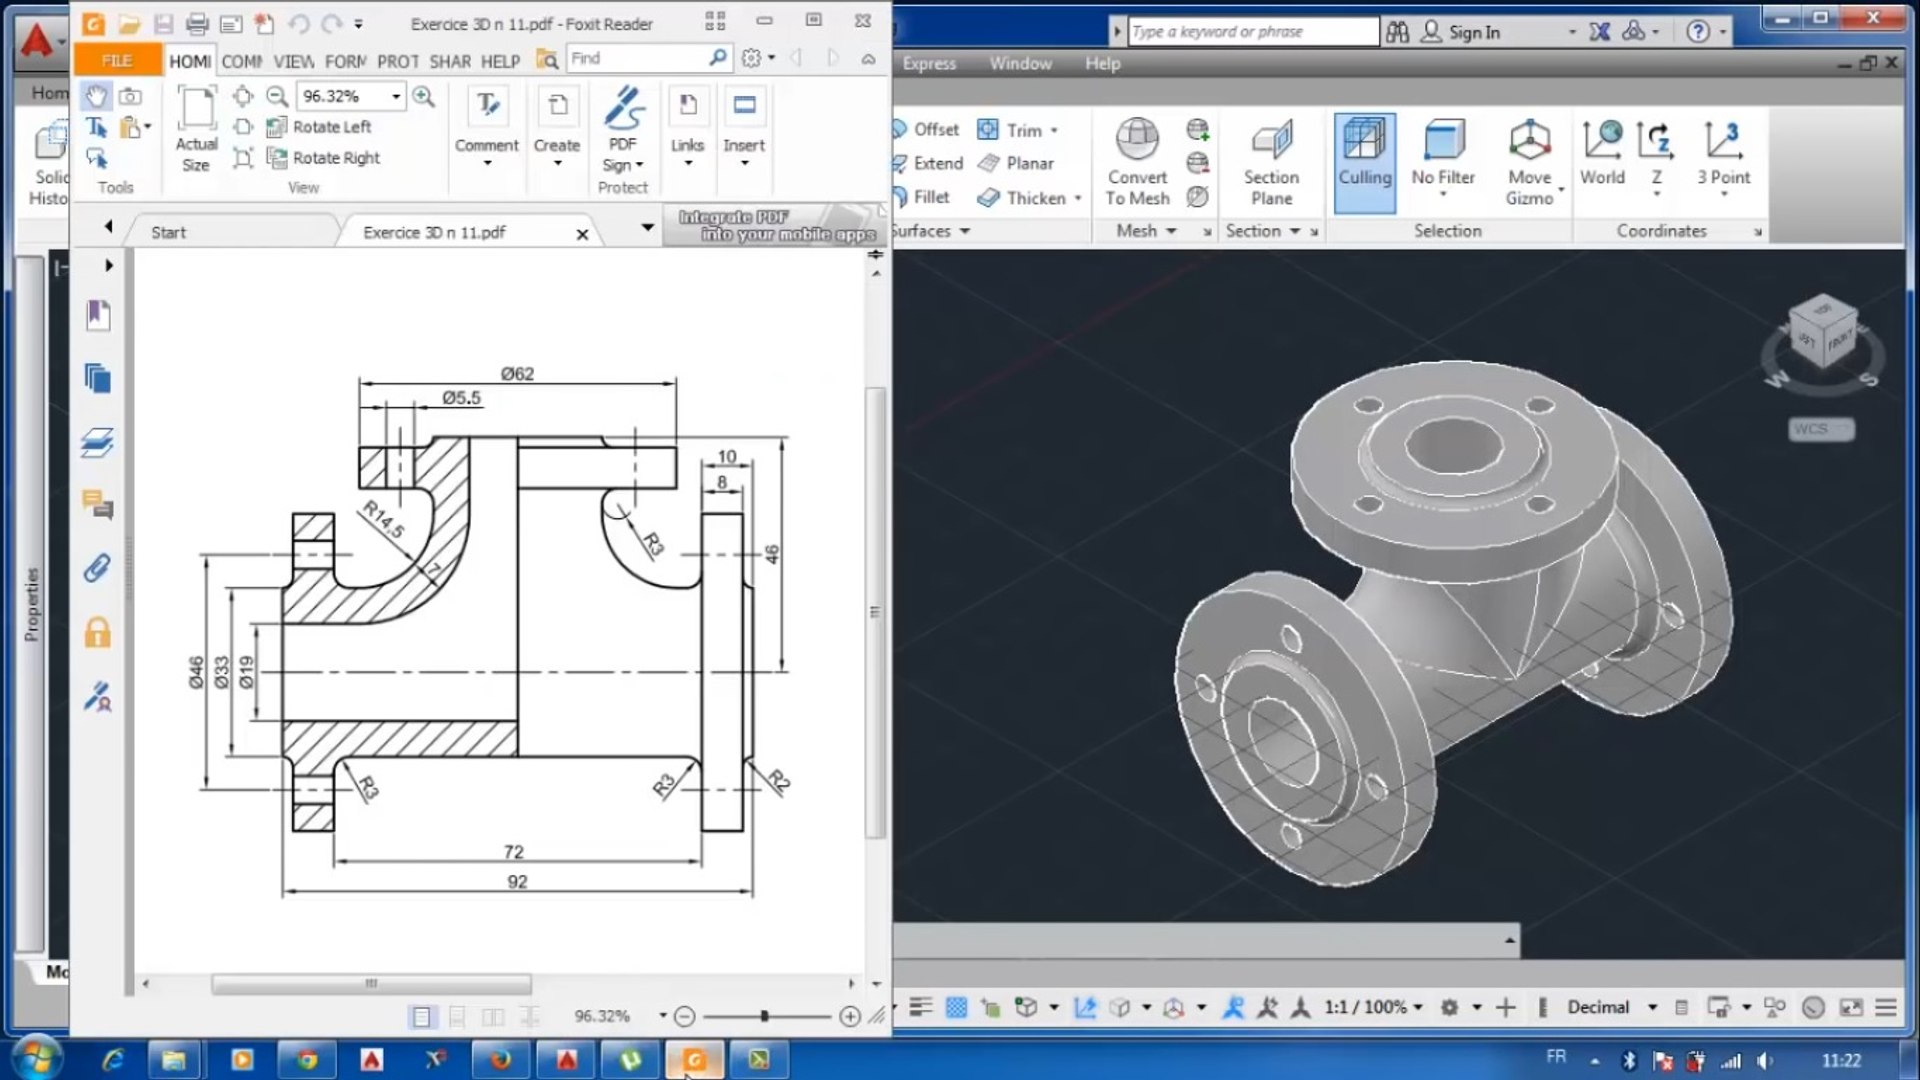Open the Express menu
The width and height of the screenshot is (1920, 1080).
[929, 63]
